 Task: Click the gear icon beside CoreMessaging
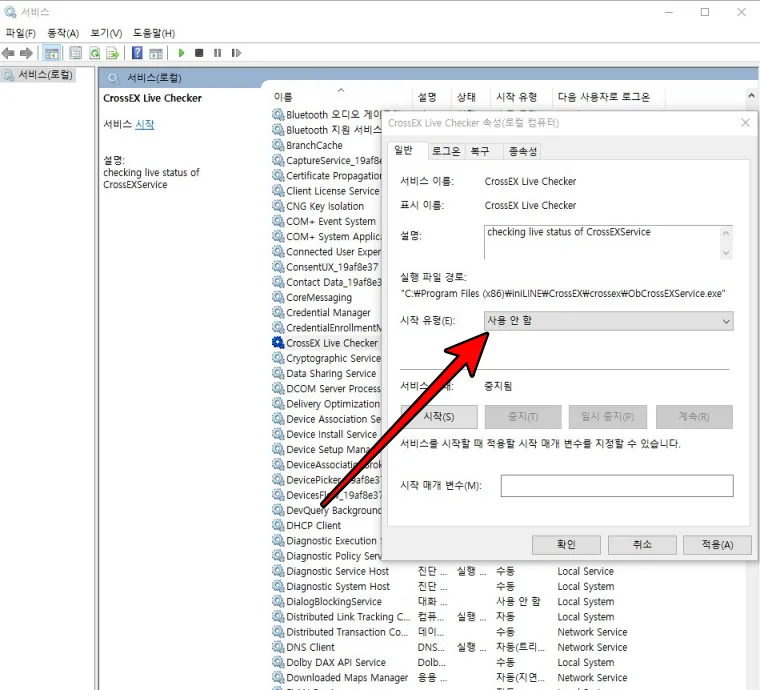pos(278,297)
